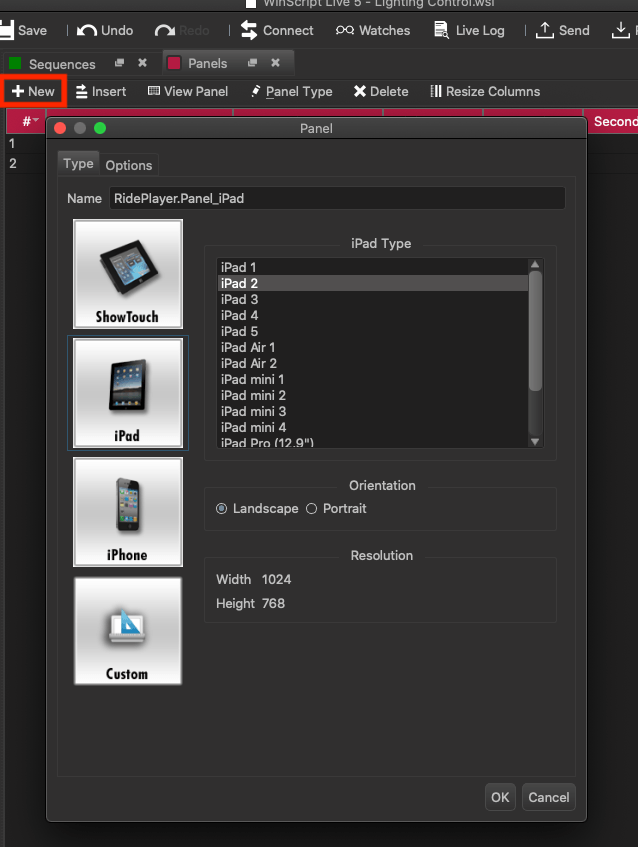
Task: Select iPad mini 2 in the list
Action: [x=373, y=395]
